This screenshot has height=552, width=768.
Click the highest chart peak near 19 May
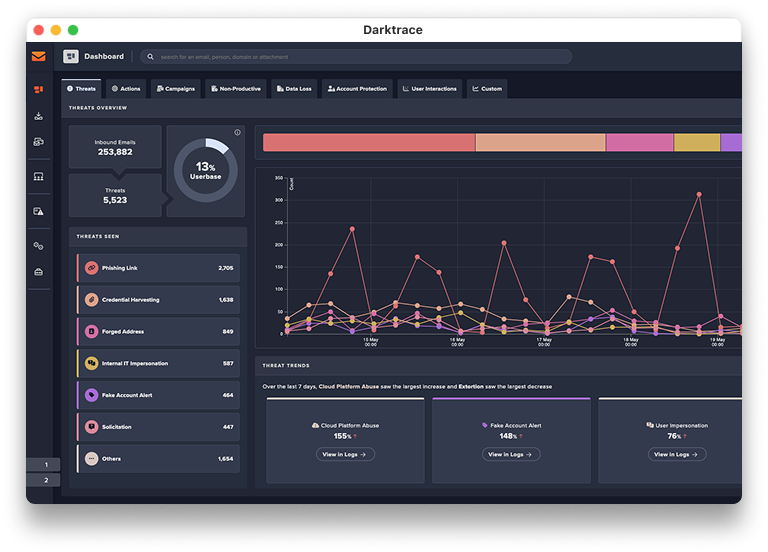pyautogui.click(x=699, y=194)
